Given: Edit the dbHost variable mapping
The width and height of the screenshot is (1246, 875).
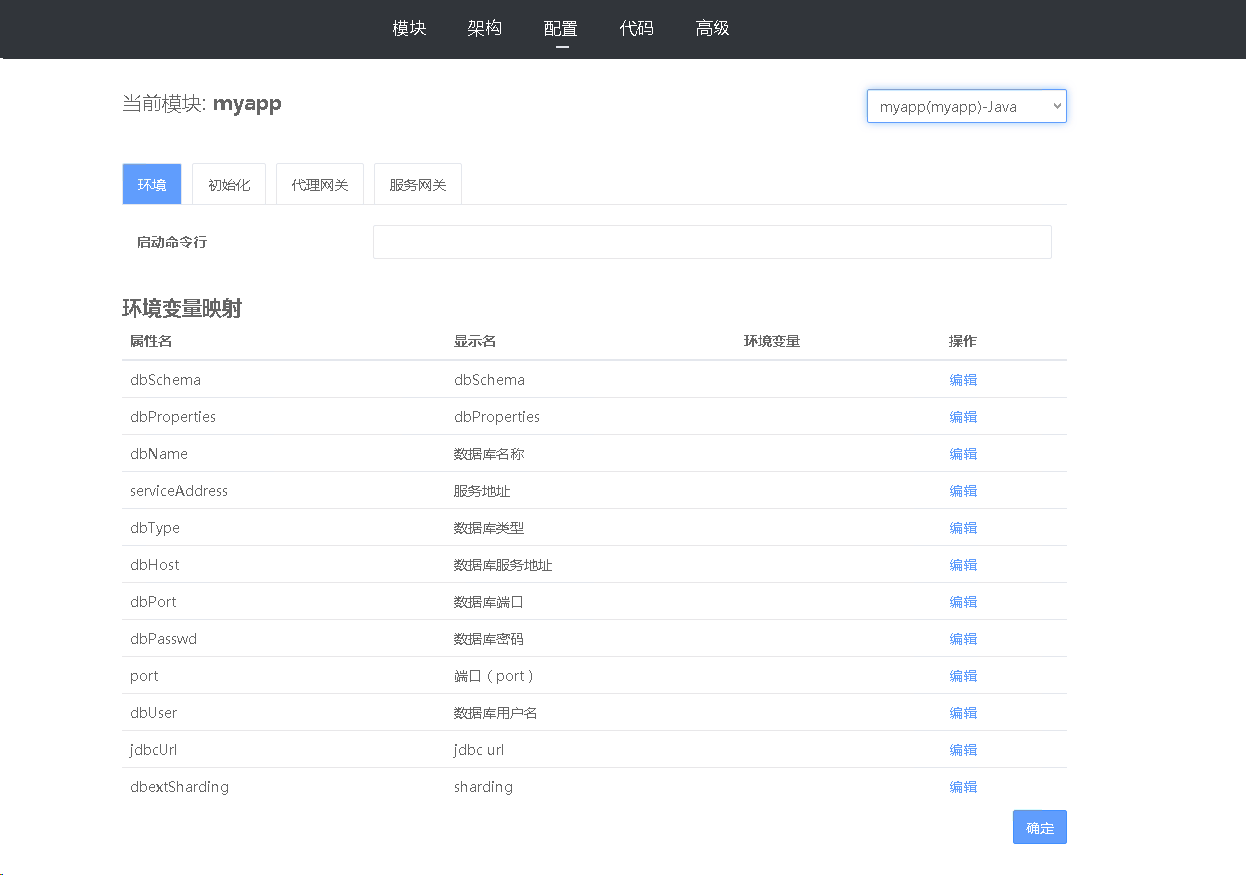Looking at the screenshot, I should (963, 565).
